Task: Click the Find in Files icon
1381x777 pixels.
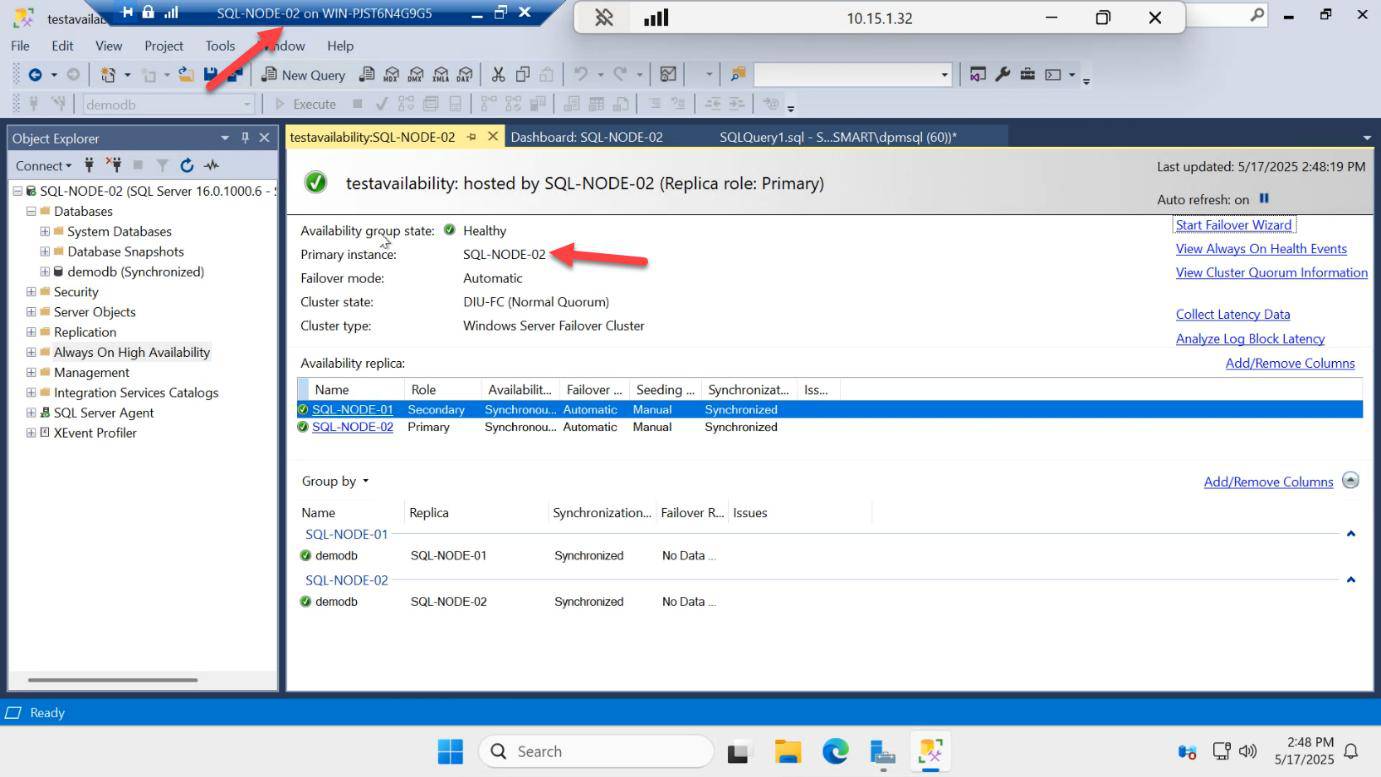Action: [x=738, y=75]
